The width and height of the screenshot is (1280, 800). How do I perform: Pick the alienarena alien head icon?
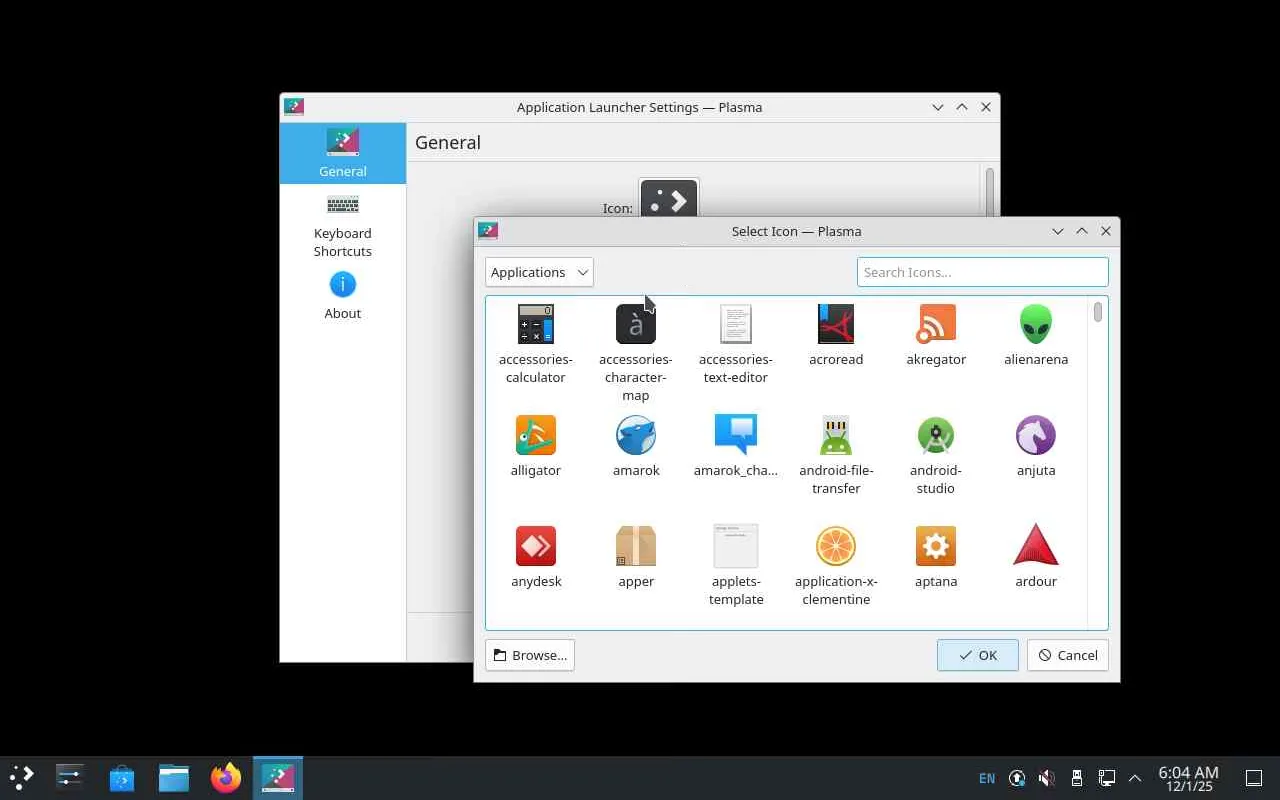(1036, 324)
